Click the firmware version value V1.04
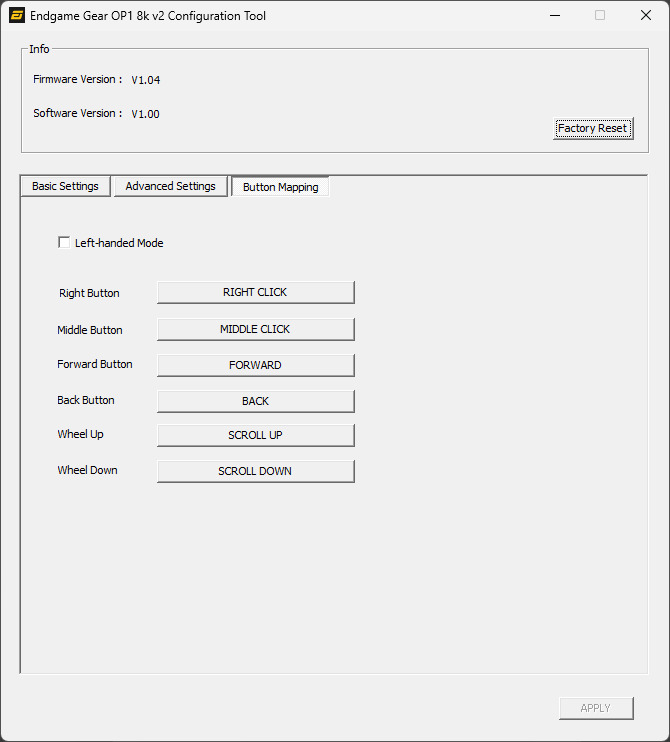Screen dimensions: 670x742 tap(146, 80)
